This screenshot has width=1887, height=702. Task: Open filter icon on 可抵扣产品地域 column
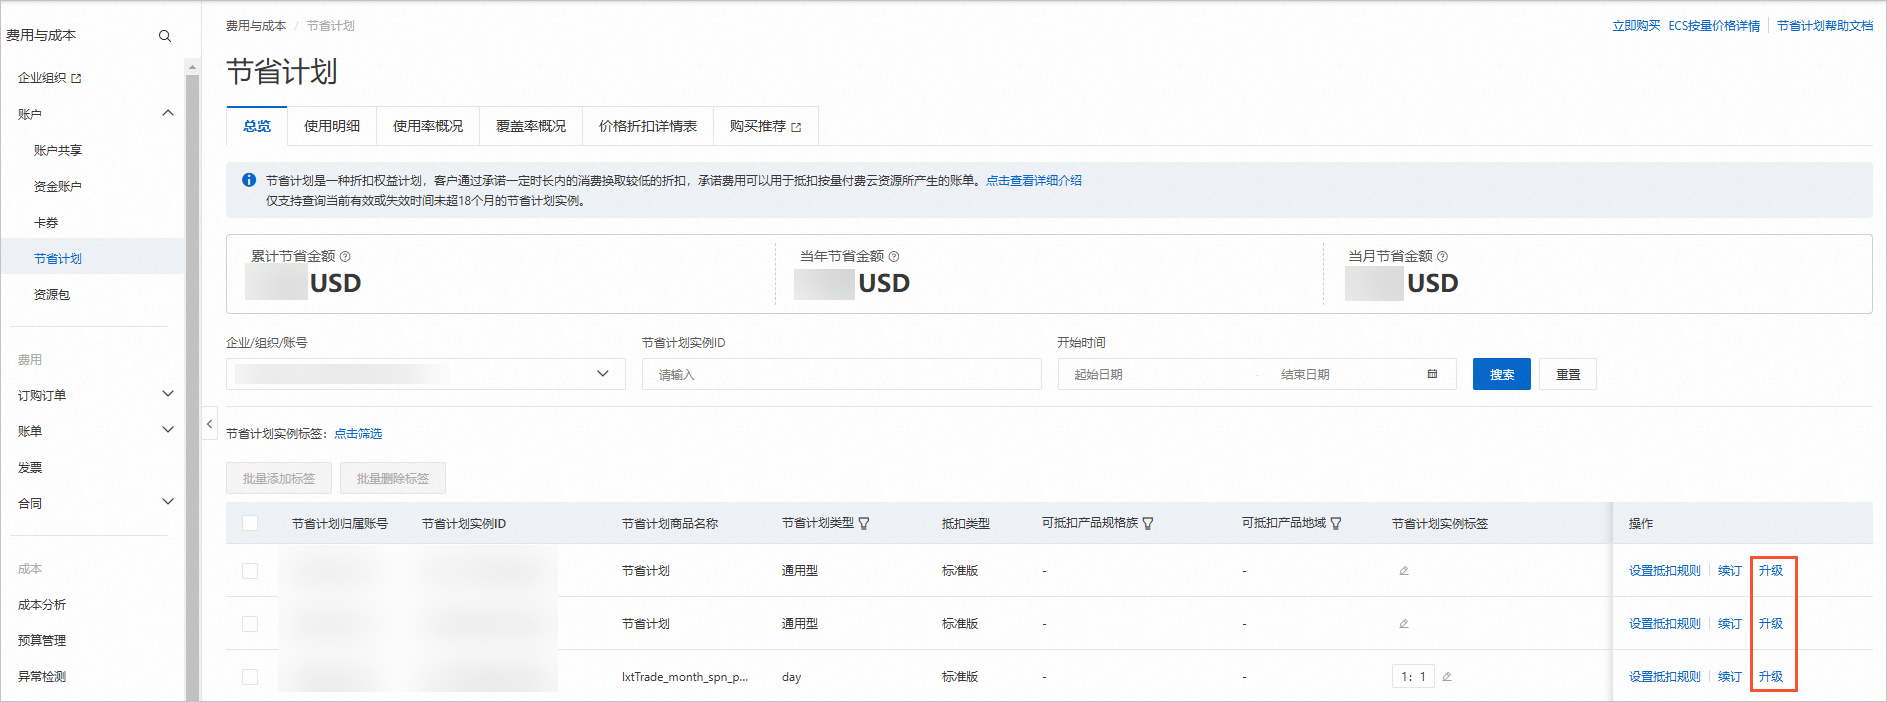1336,524
